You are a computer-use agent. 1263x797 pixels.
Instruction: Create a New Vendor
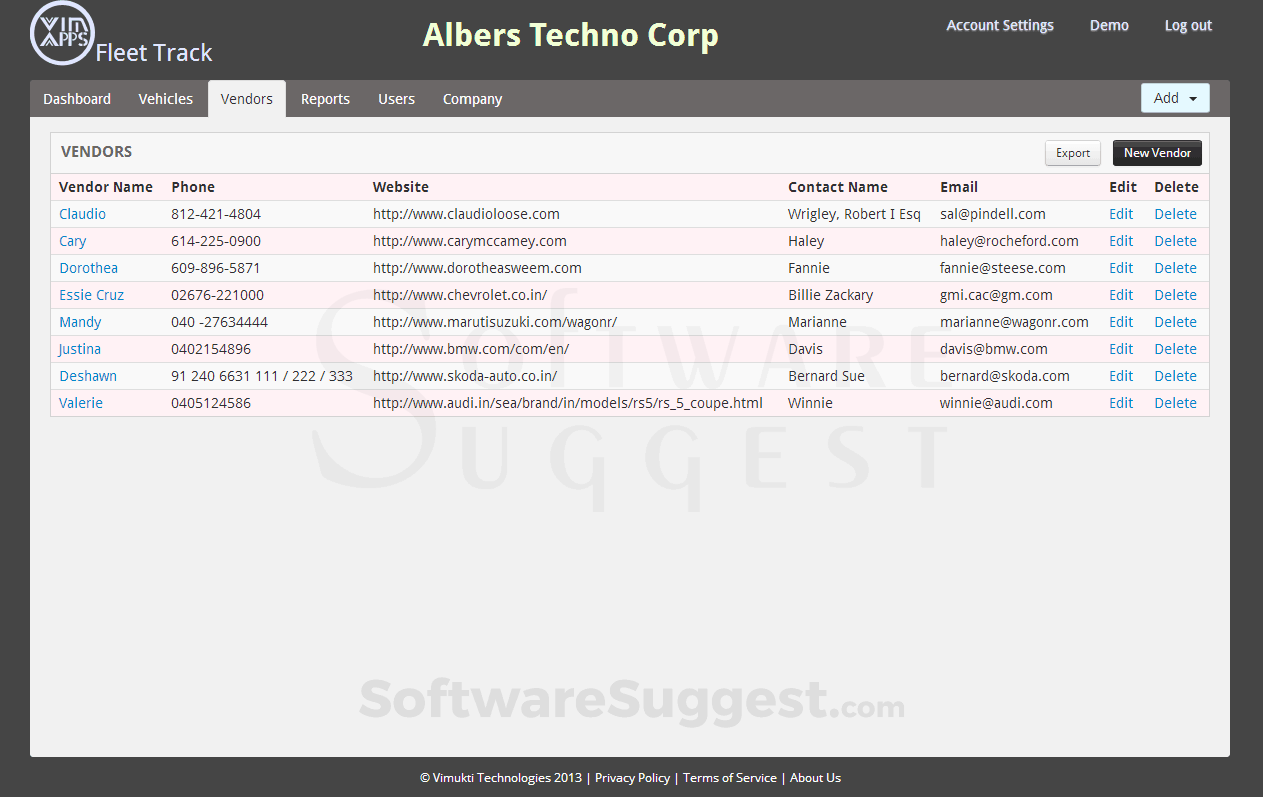(x=1157, y=153)
